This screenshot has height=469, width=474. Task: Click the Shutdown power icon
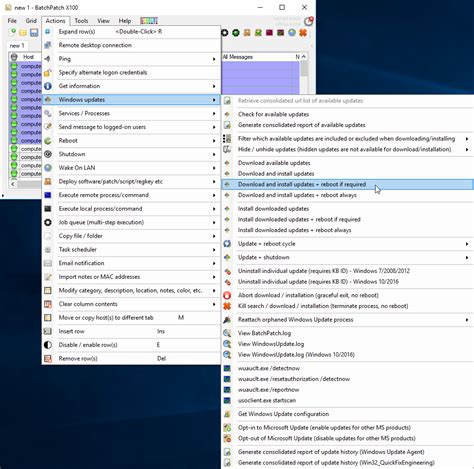point(48,154)
